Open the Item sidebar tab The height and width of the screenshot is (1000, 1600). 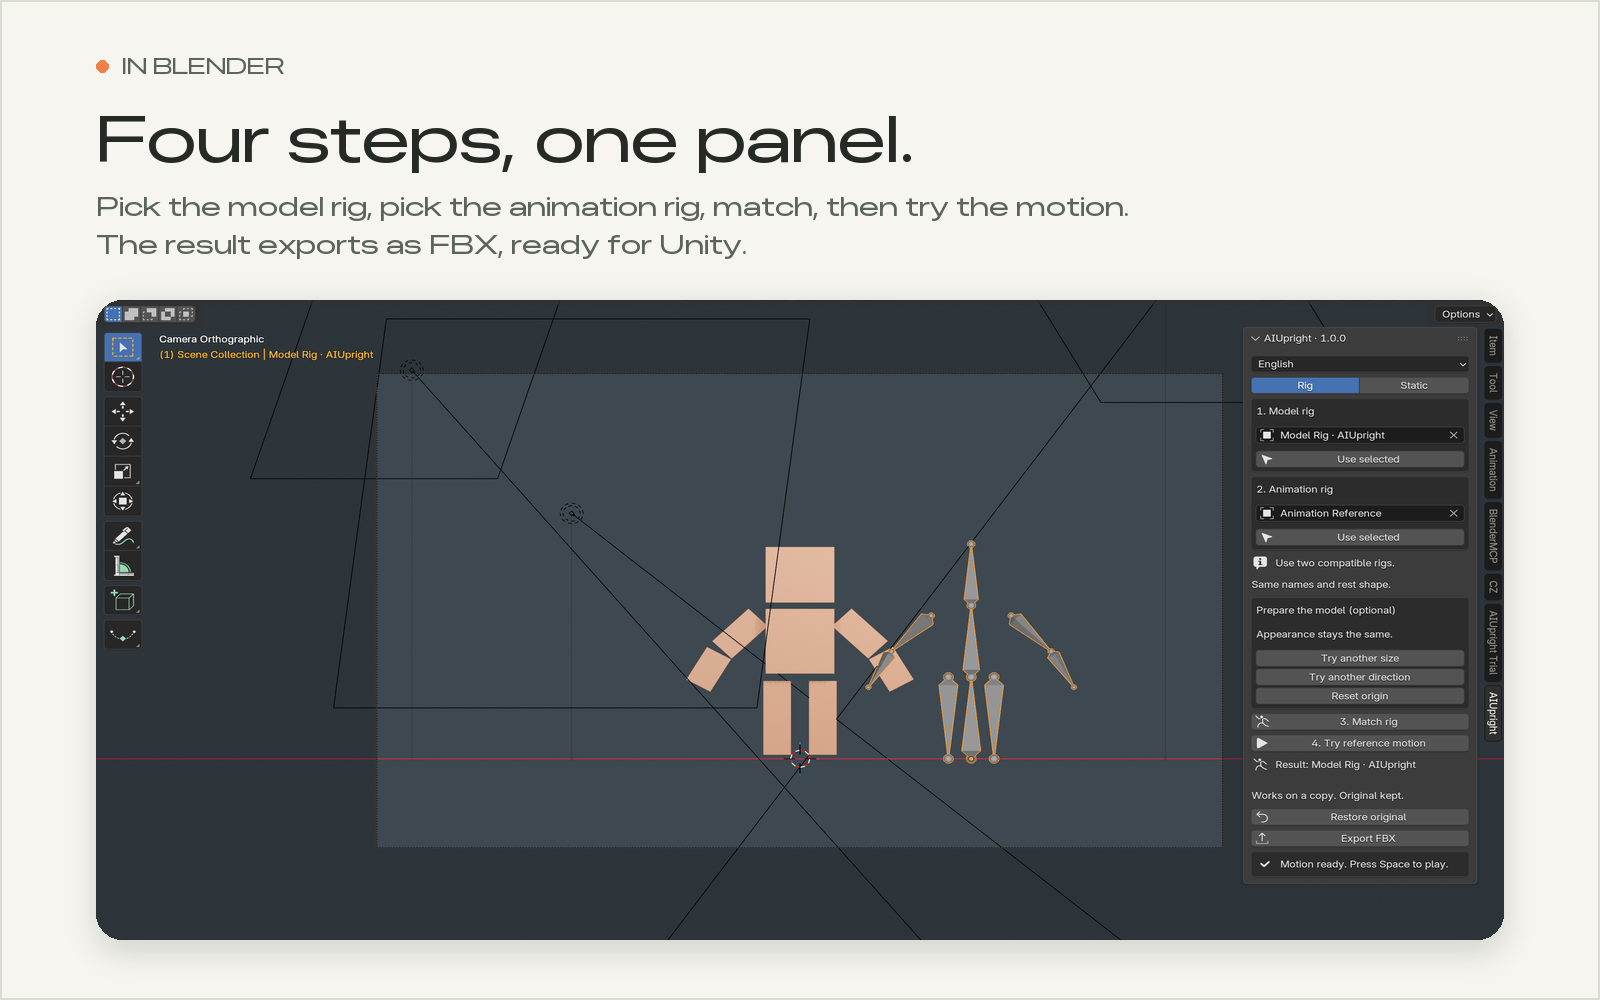tap(1492, 346)
